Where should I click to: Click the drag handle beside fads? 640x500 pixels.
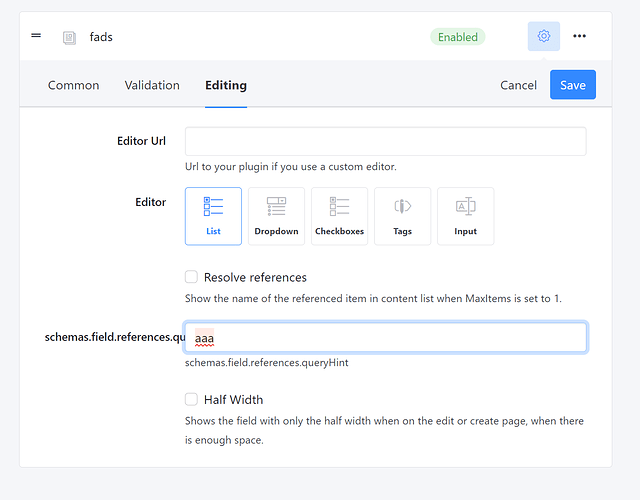36,36
